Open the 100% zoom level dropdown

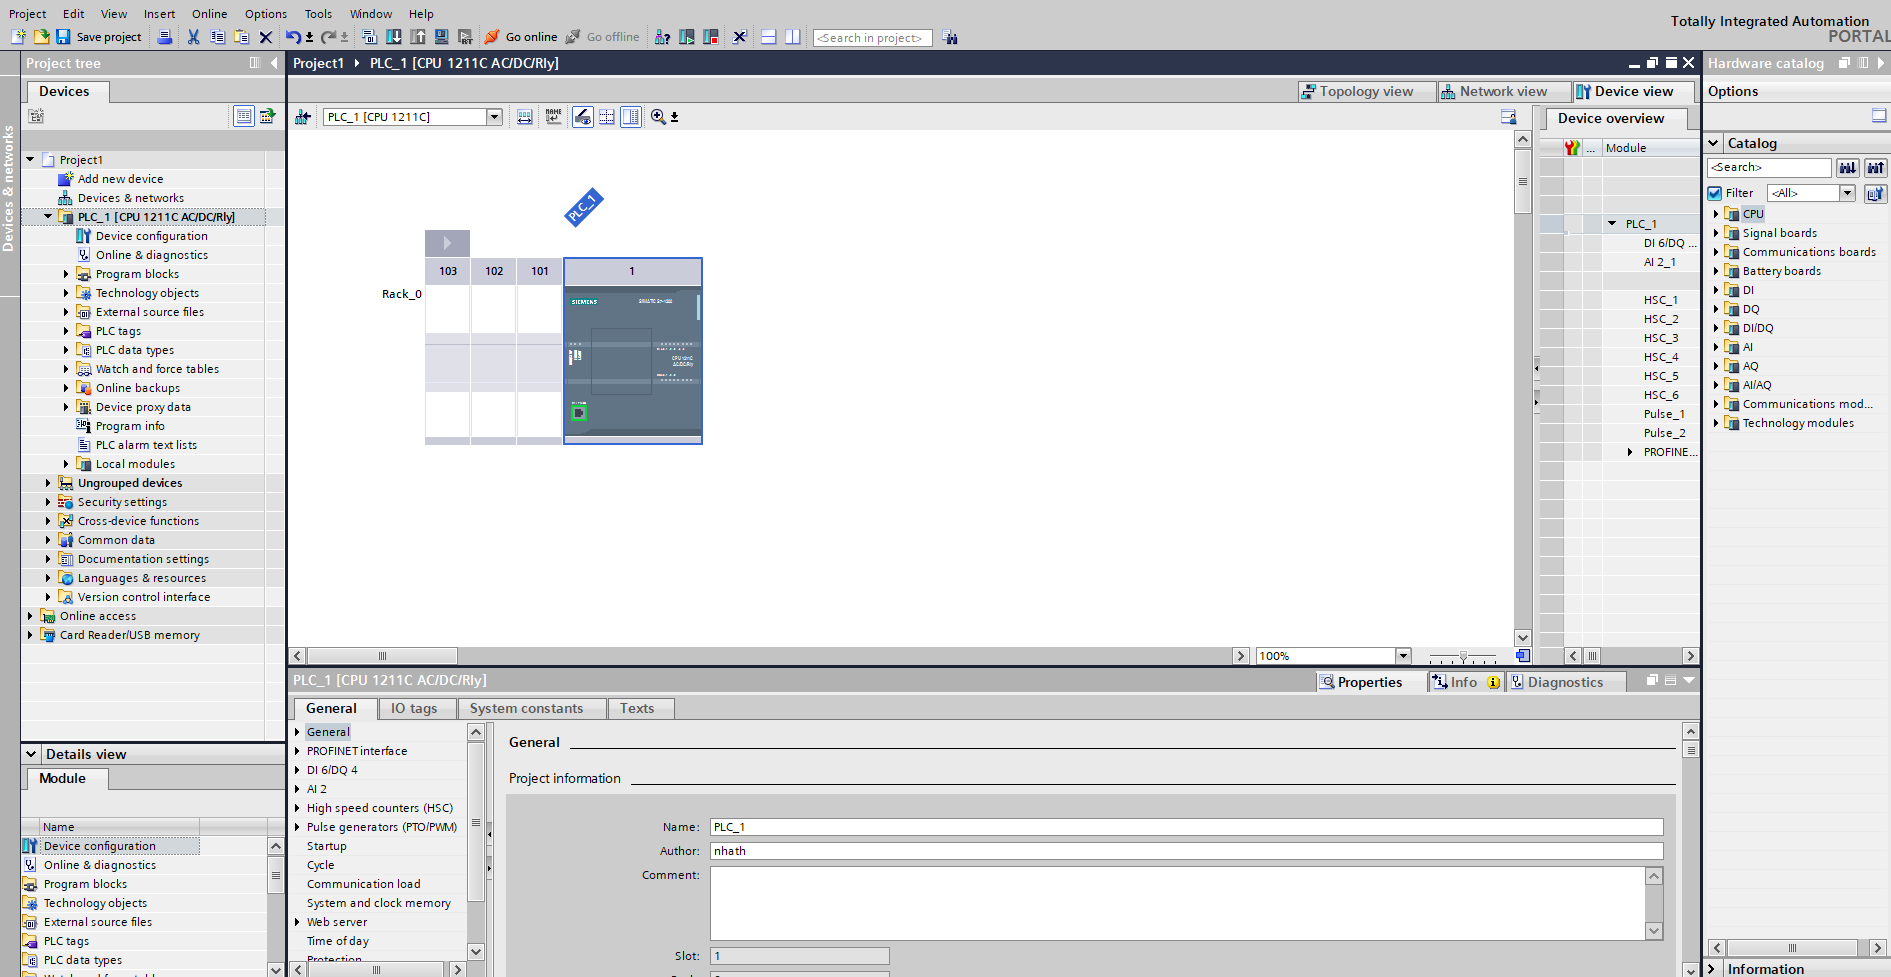(x=1403, y=656)
